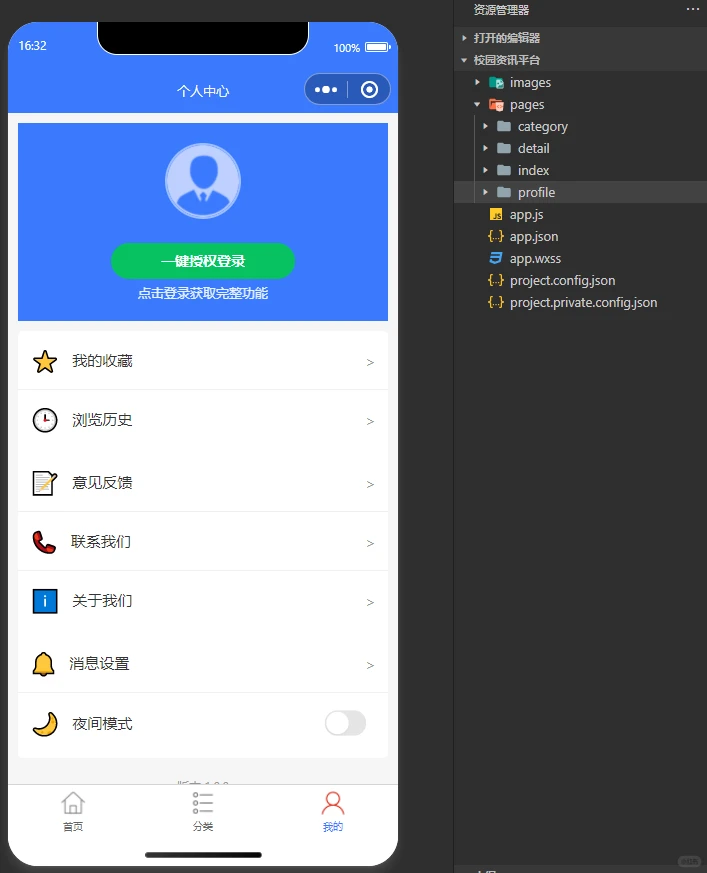This screenshot has width=707, height=873.
Task: Expand the profile folder arrow
Action: (x=485, y=192)
